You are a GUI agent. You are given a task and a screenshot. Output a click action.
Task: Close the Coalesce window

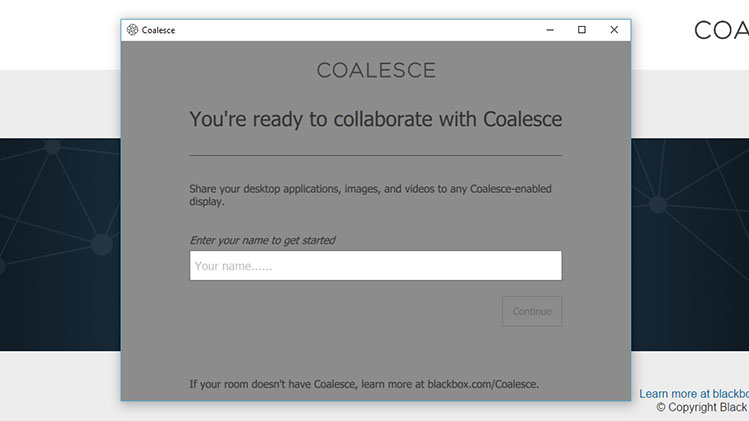pos(614,30)
